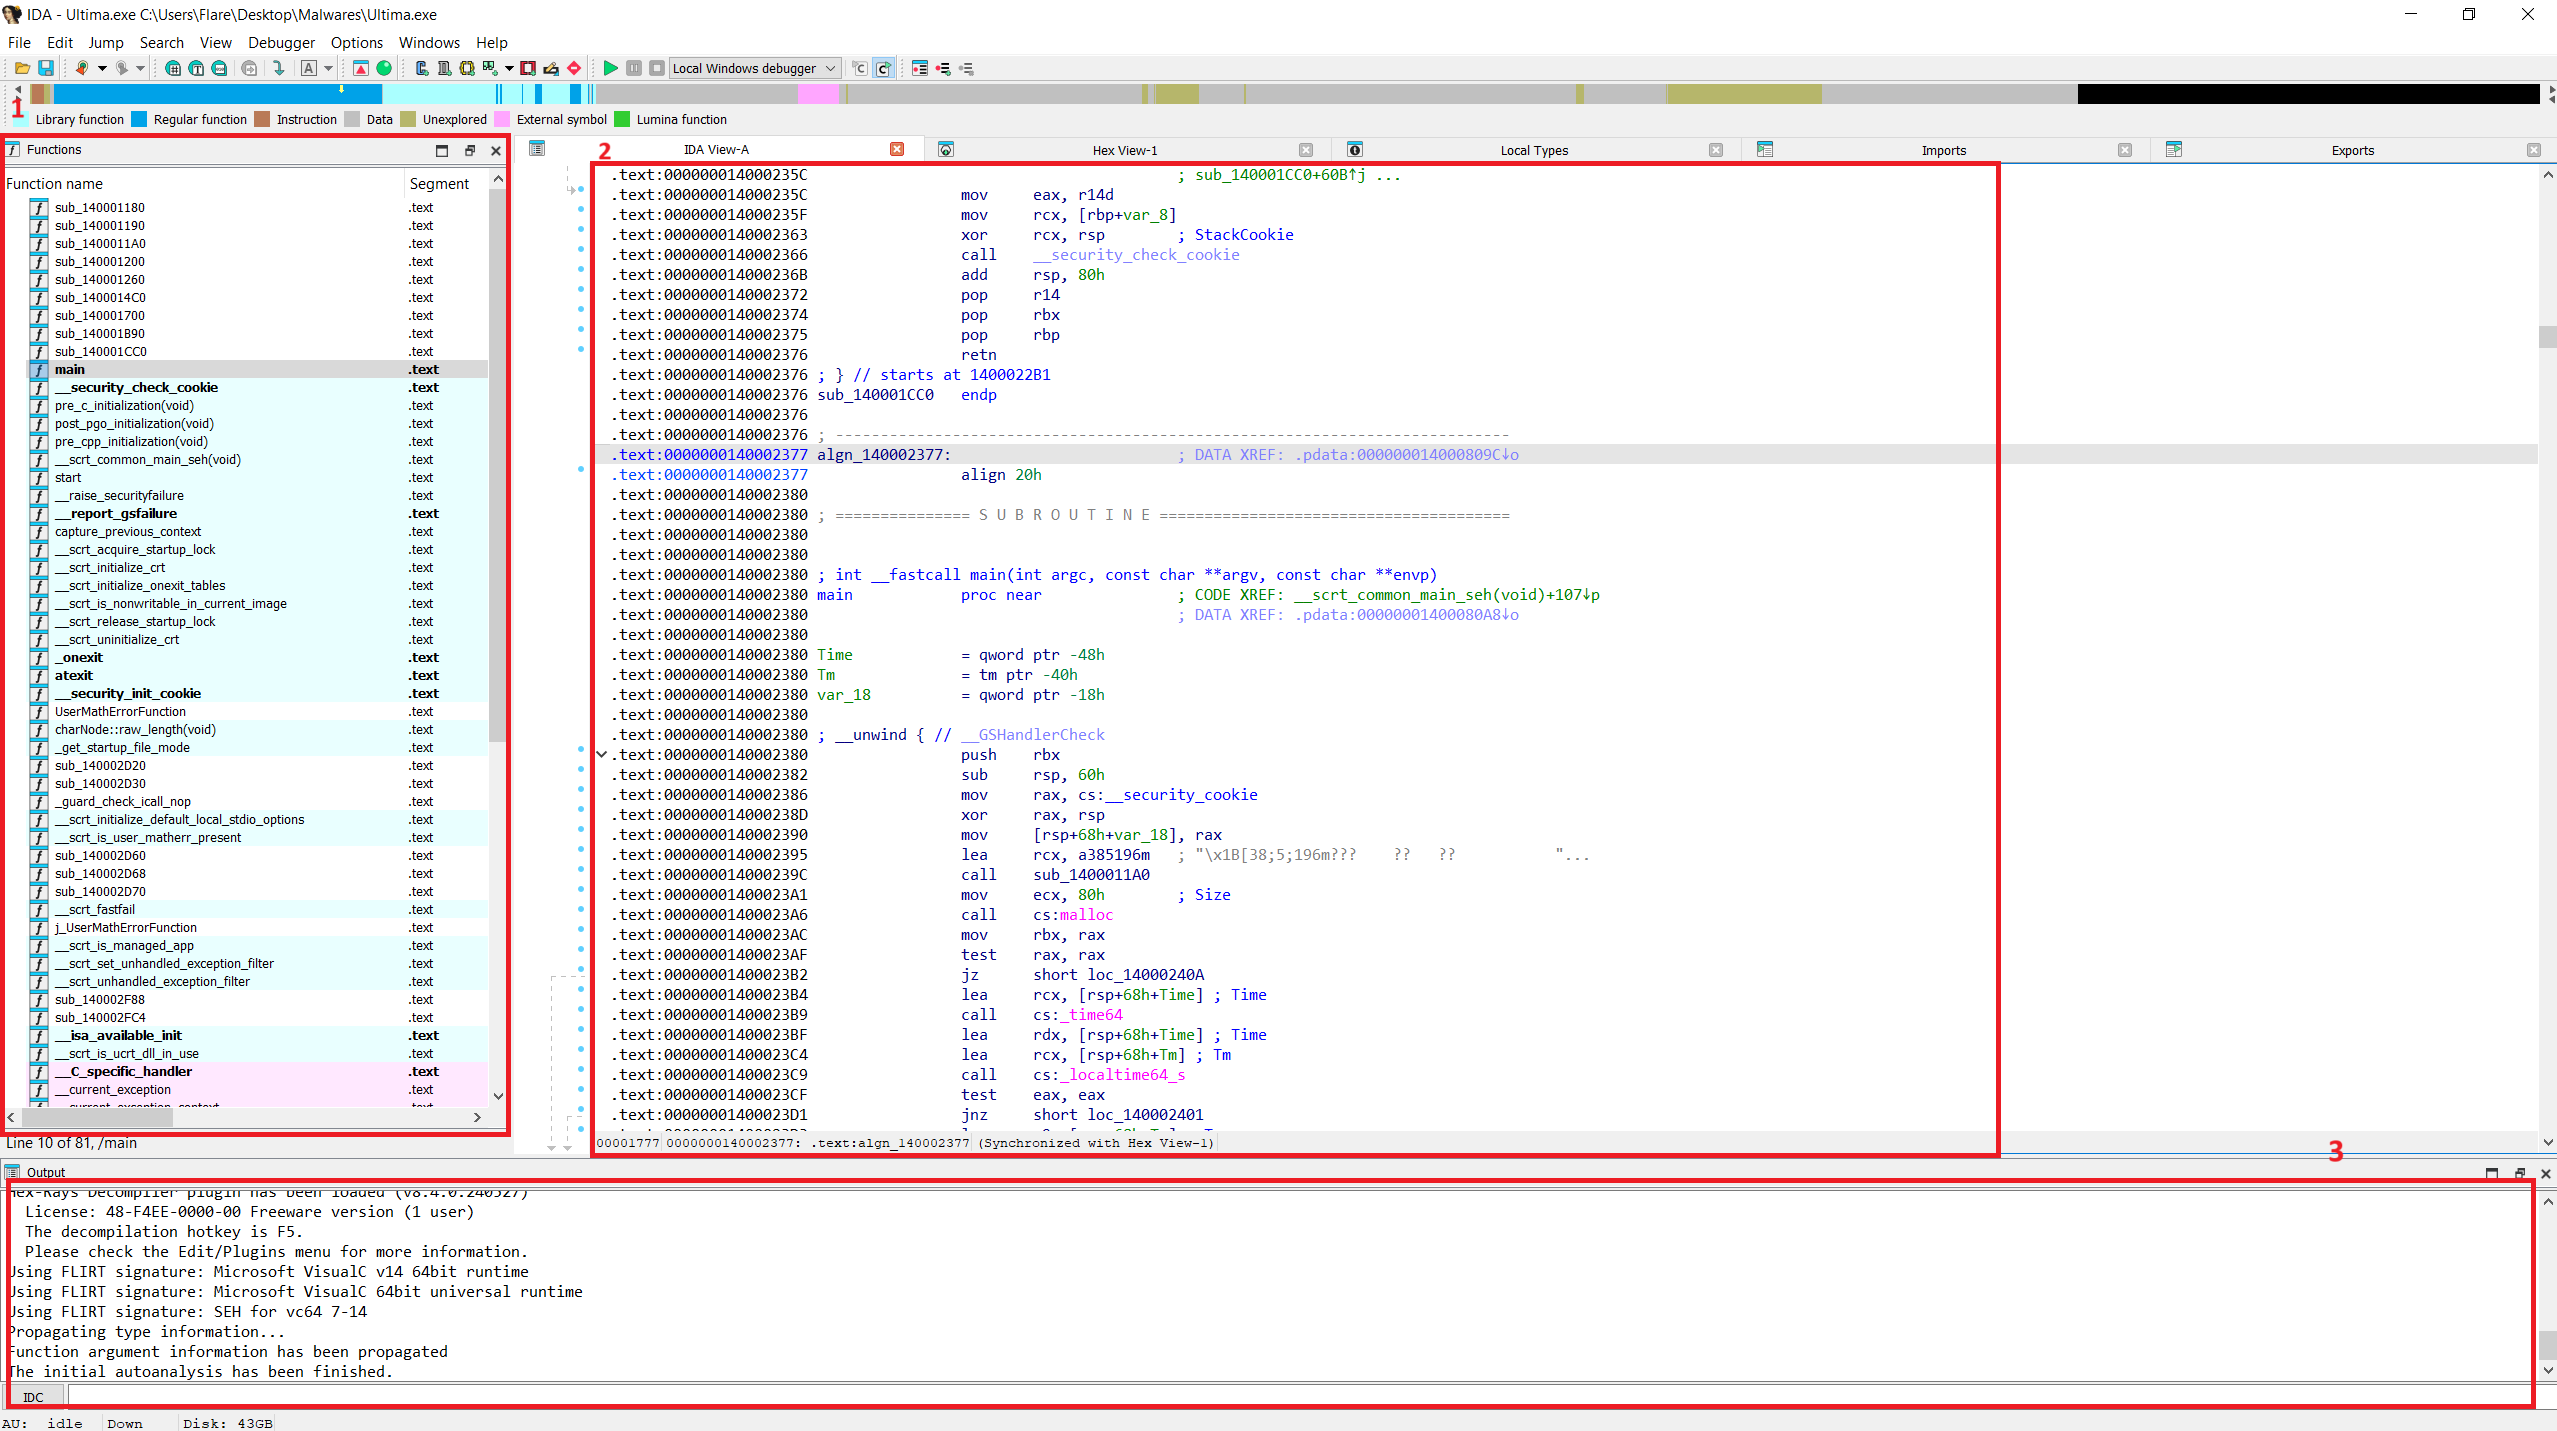
Task: Open the Jump menu
Action: point(106,42)
